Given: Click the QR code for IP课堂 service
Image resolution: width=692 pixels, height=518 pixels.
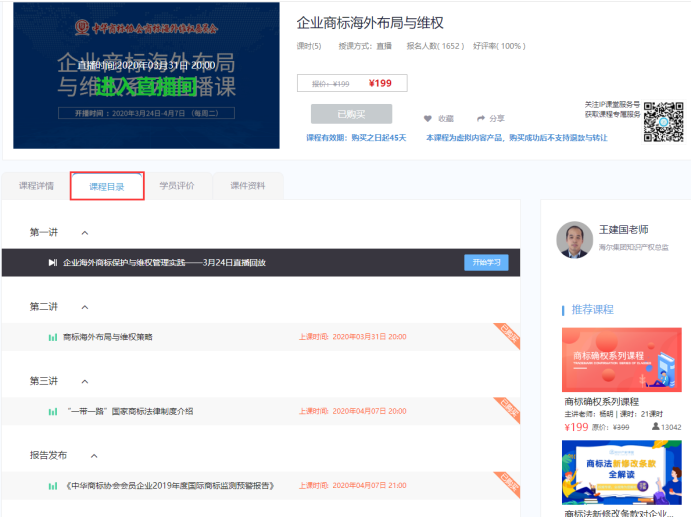Looking at the screenshot, I should [663, 121].
